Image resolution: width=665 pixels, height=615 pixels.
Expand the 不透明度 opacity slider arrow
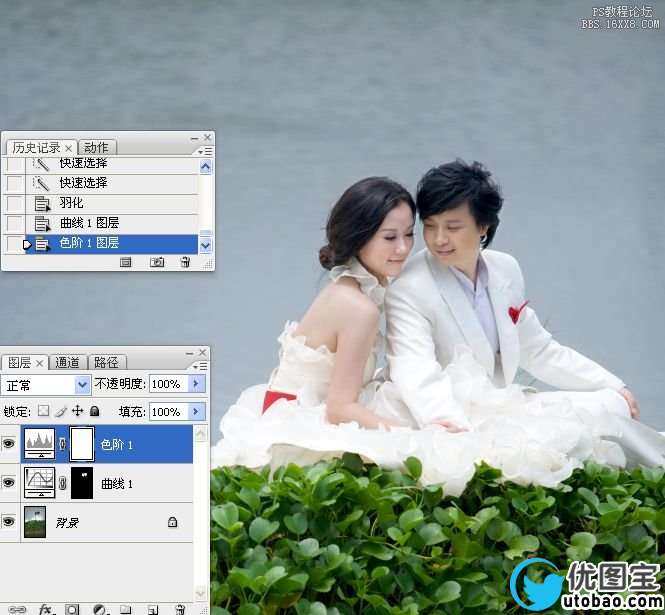195,384
